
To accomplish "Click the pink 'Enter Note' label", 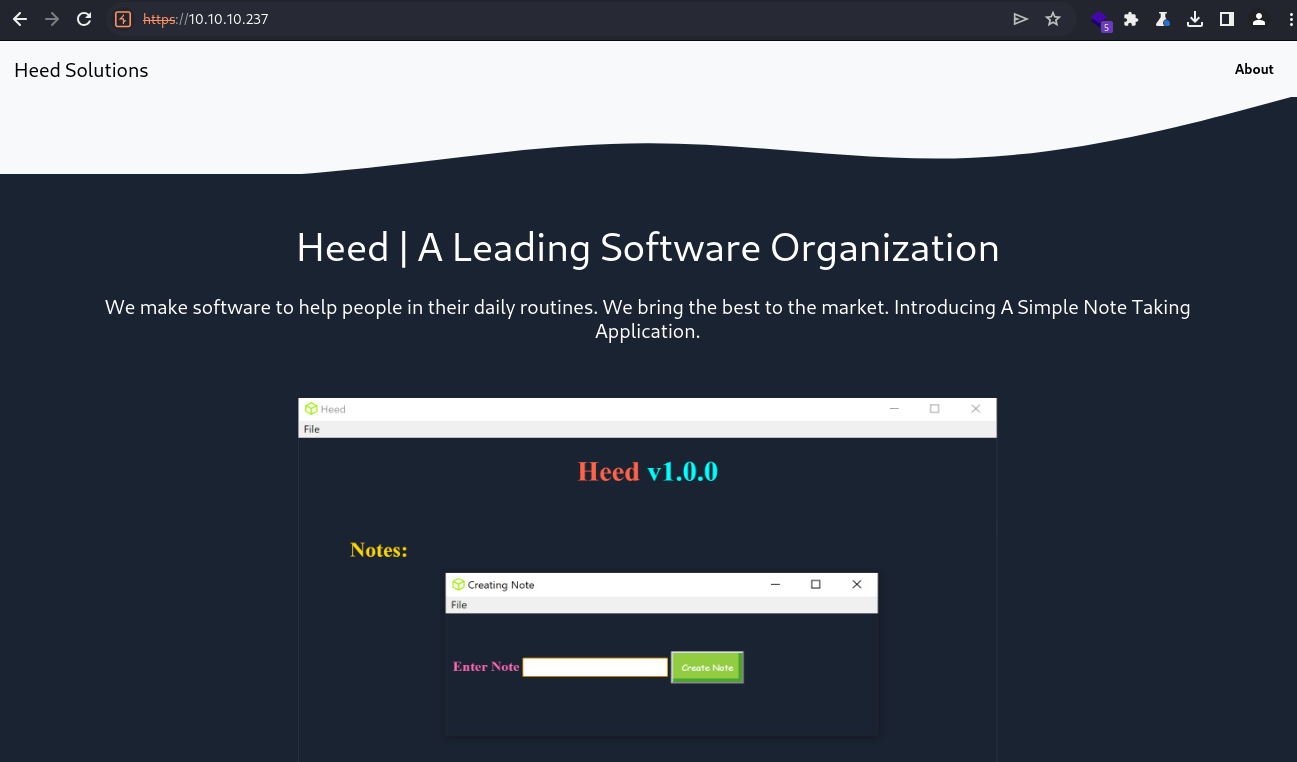I will coord(486,667).
